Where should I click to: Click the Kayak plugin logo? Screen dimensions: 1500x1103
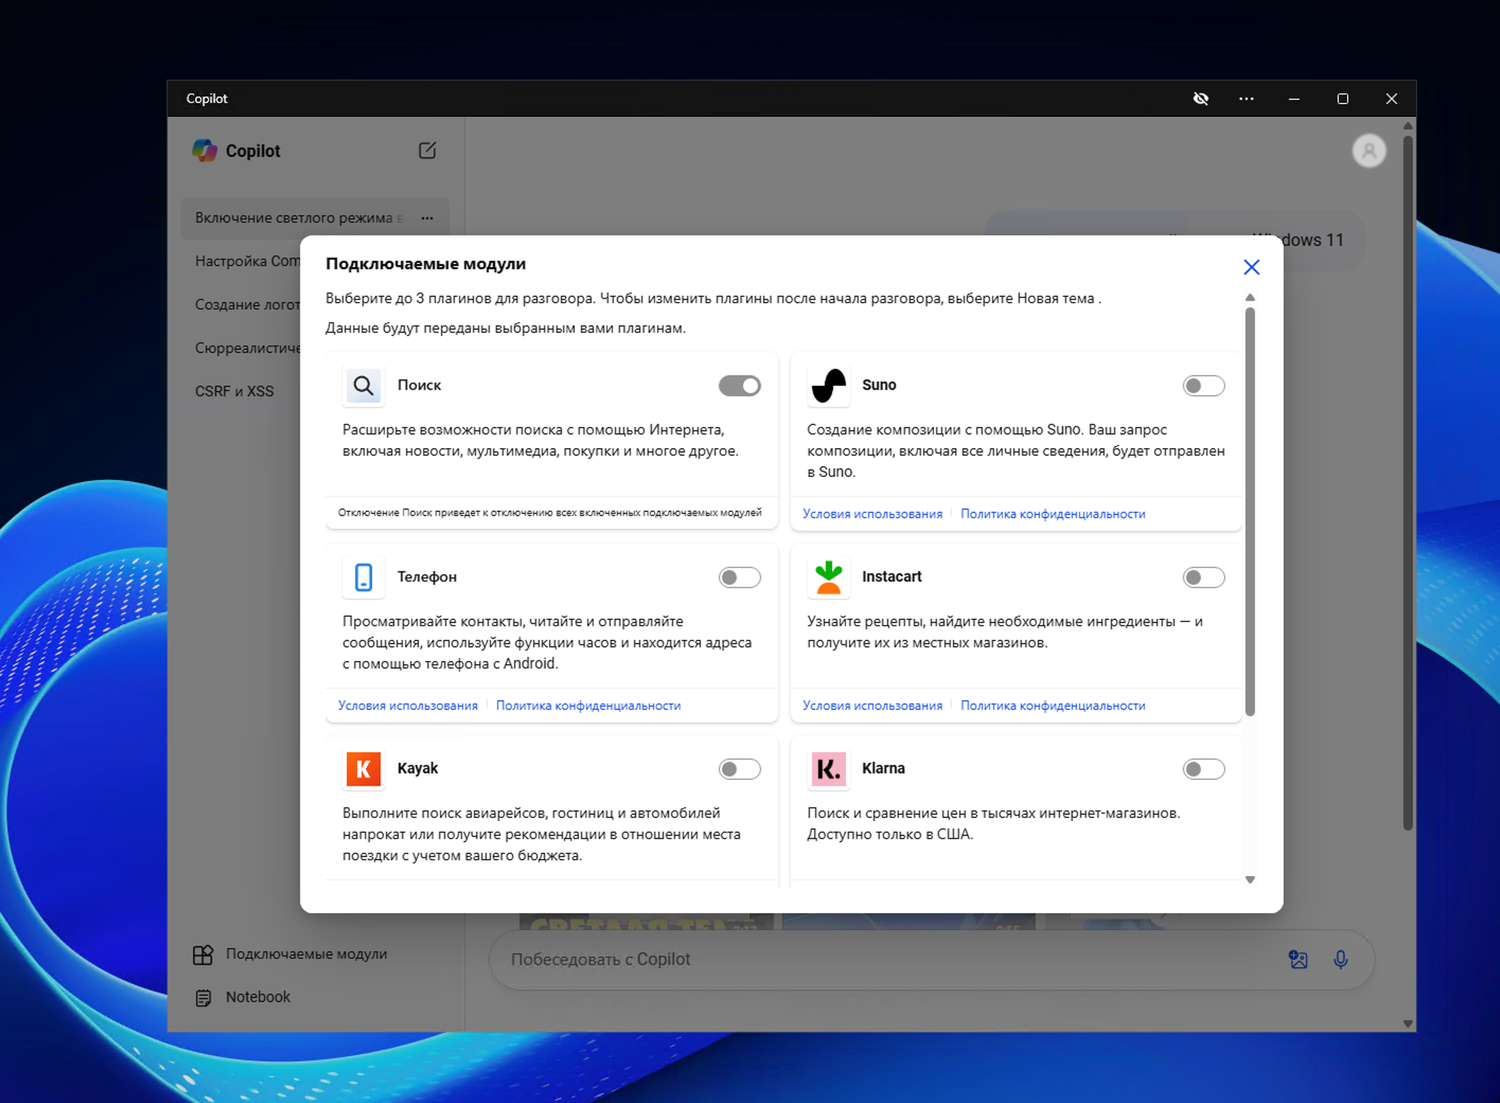pyautogui.click(x=363, y=769)
